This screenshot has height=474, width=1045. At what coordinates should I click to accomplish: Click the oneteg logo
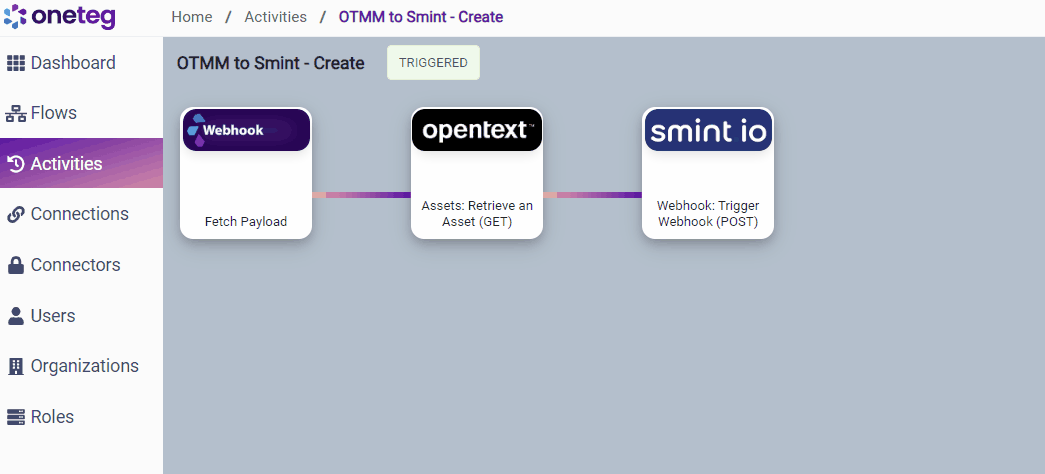pos(59,17)
